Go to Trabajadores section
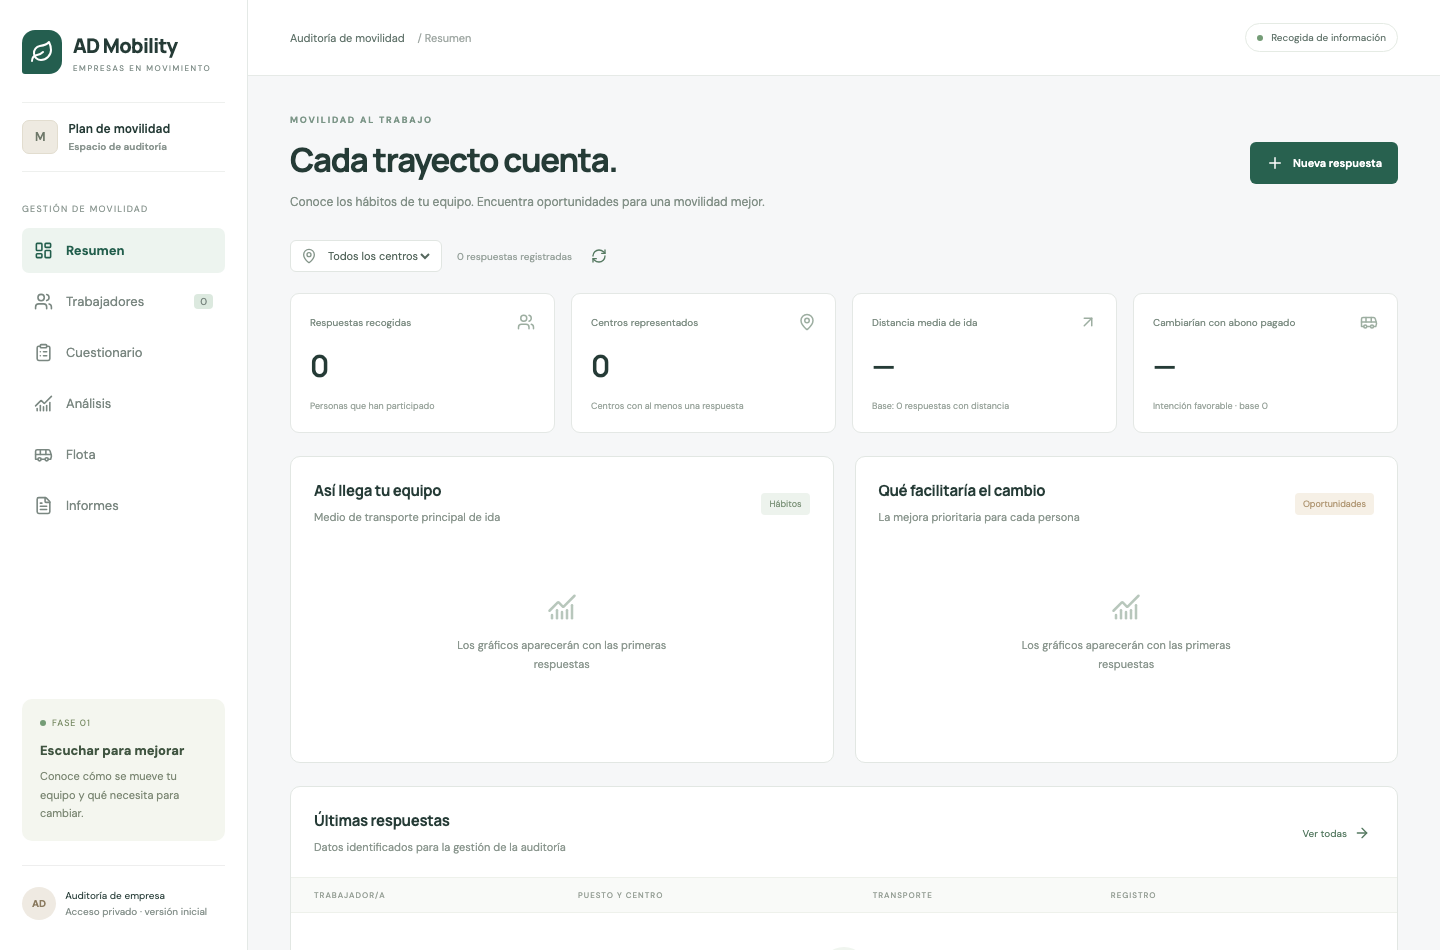The image size is (1440, 950). (123, 301)
